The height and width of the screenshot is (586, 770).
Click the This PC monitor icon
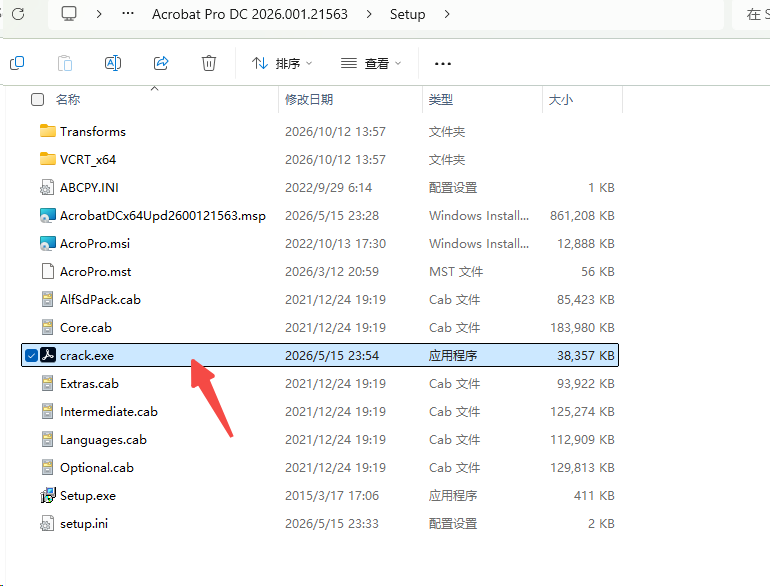[69, 13]
